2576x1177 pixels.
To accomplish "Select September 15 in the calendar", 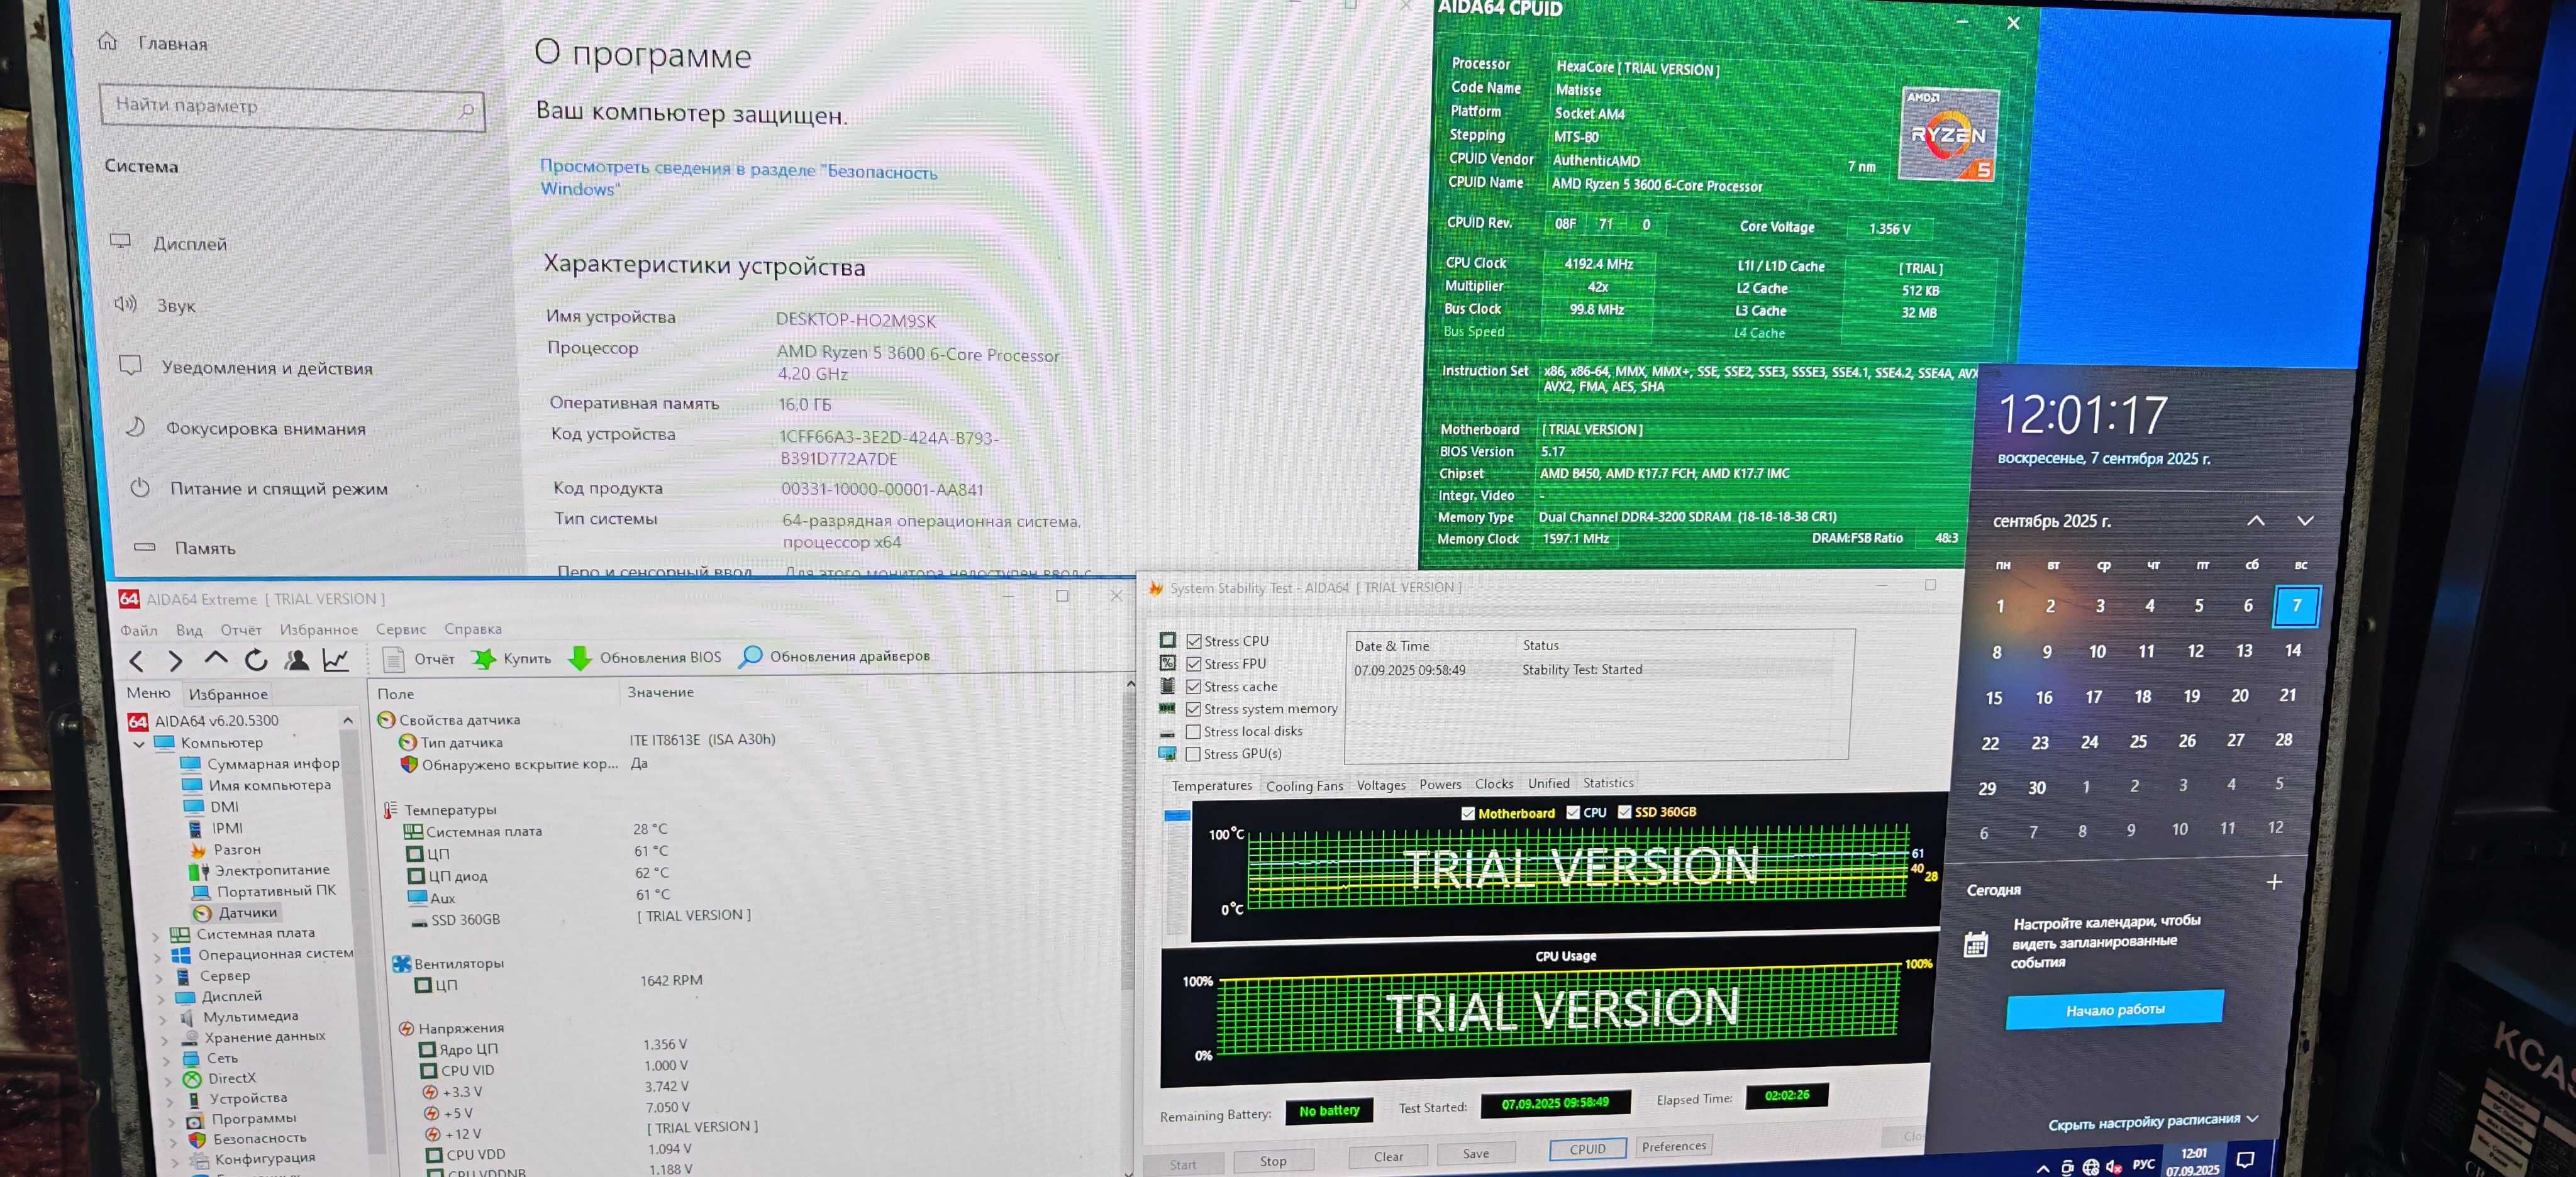I will tap(1994, 698).
